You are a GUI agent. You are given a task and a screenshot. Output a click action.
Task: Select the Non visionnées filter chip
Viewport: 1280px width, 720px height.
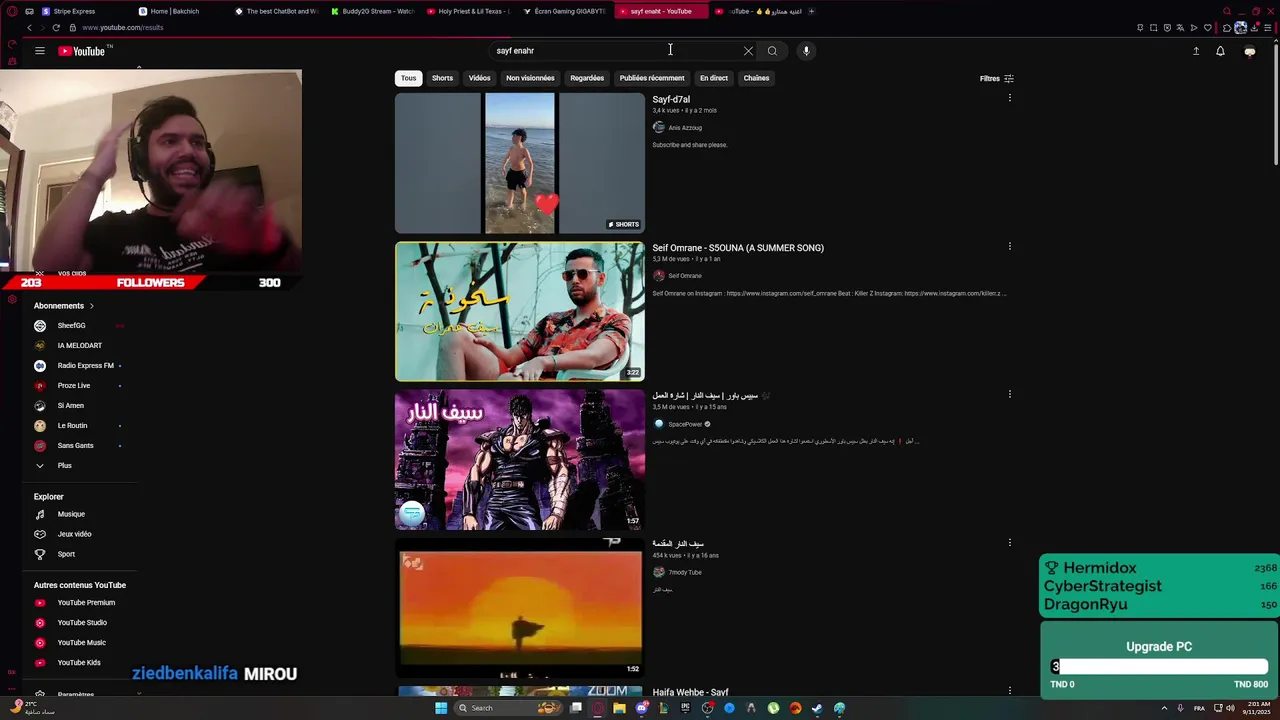point(530,78)
